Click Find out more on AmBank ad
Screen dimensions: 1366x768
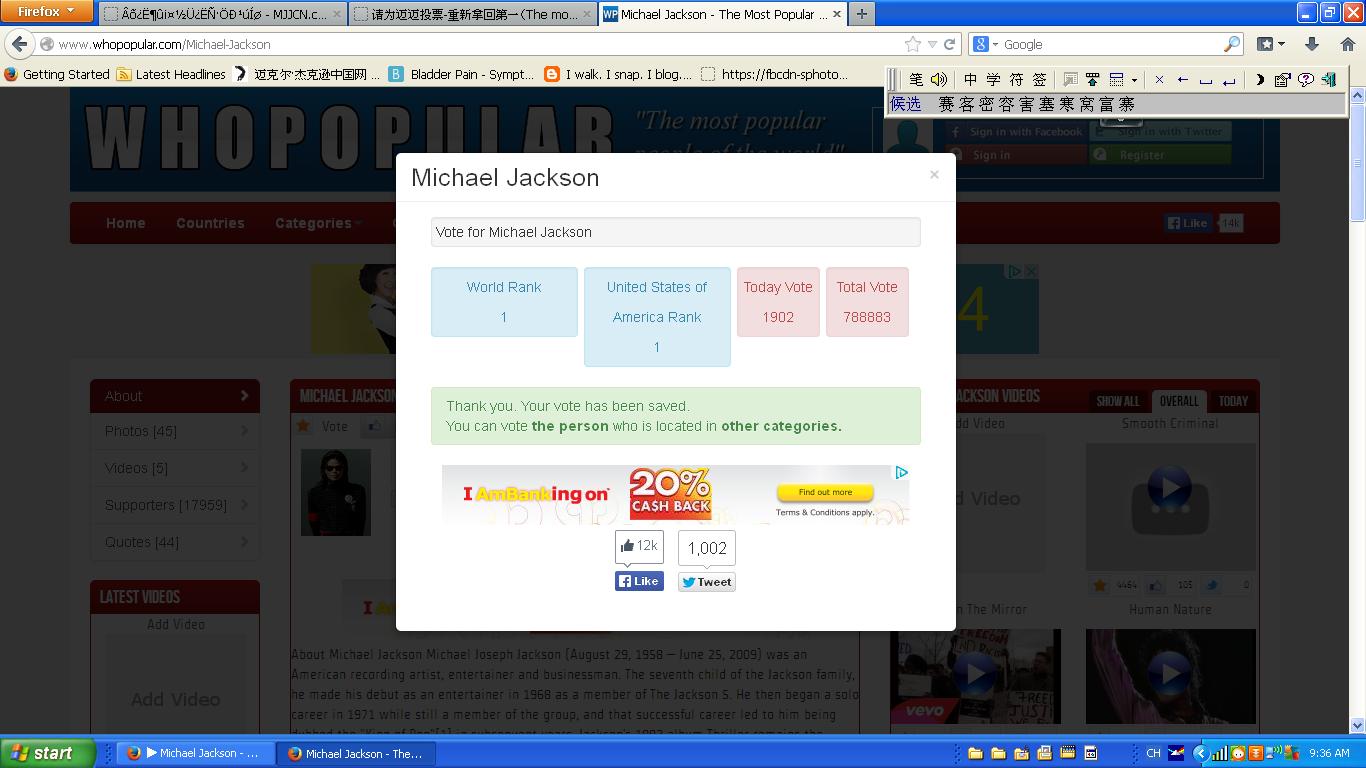click(825, 492)
